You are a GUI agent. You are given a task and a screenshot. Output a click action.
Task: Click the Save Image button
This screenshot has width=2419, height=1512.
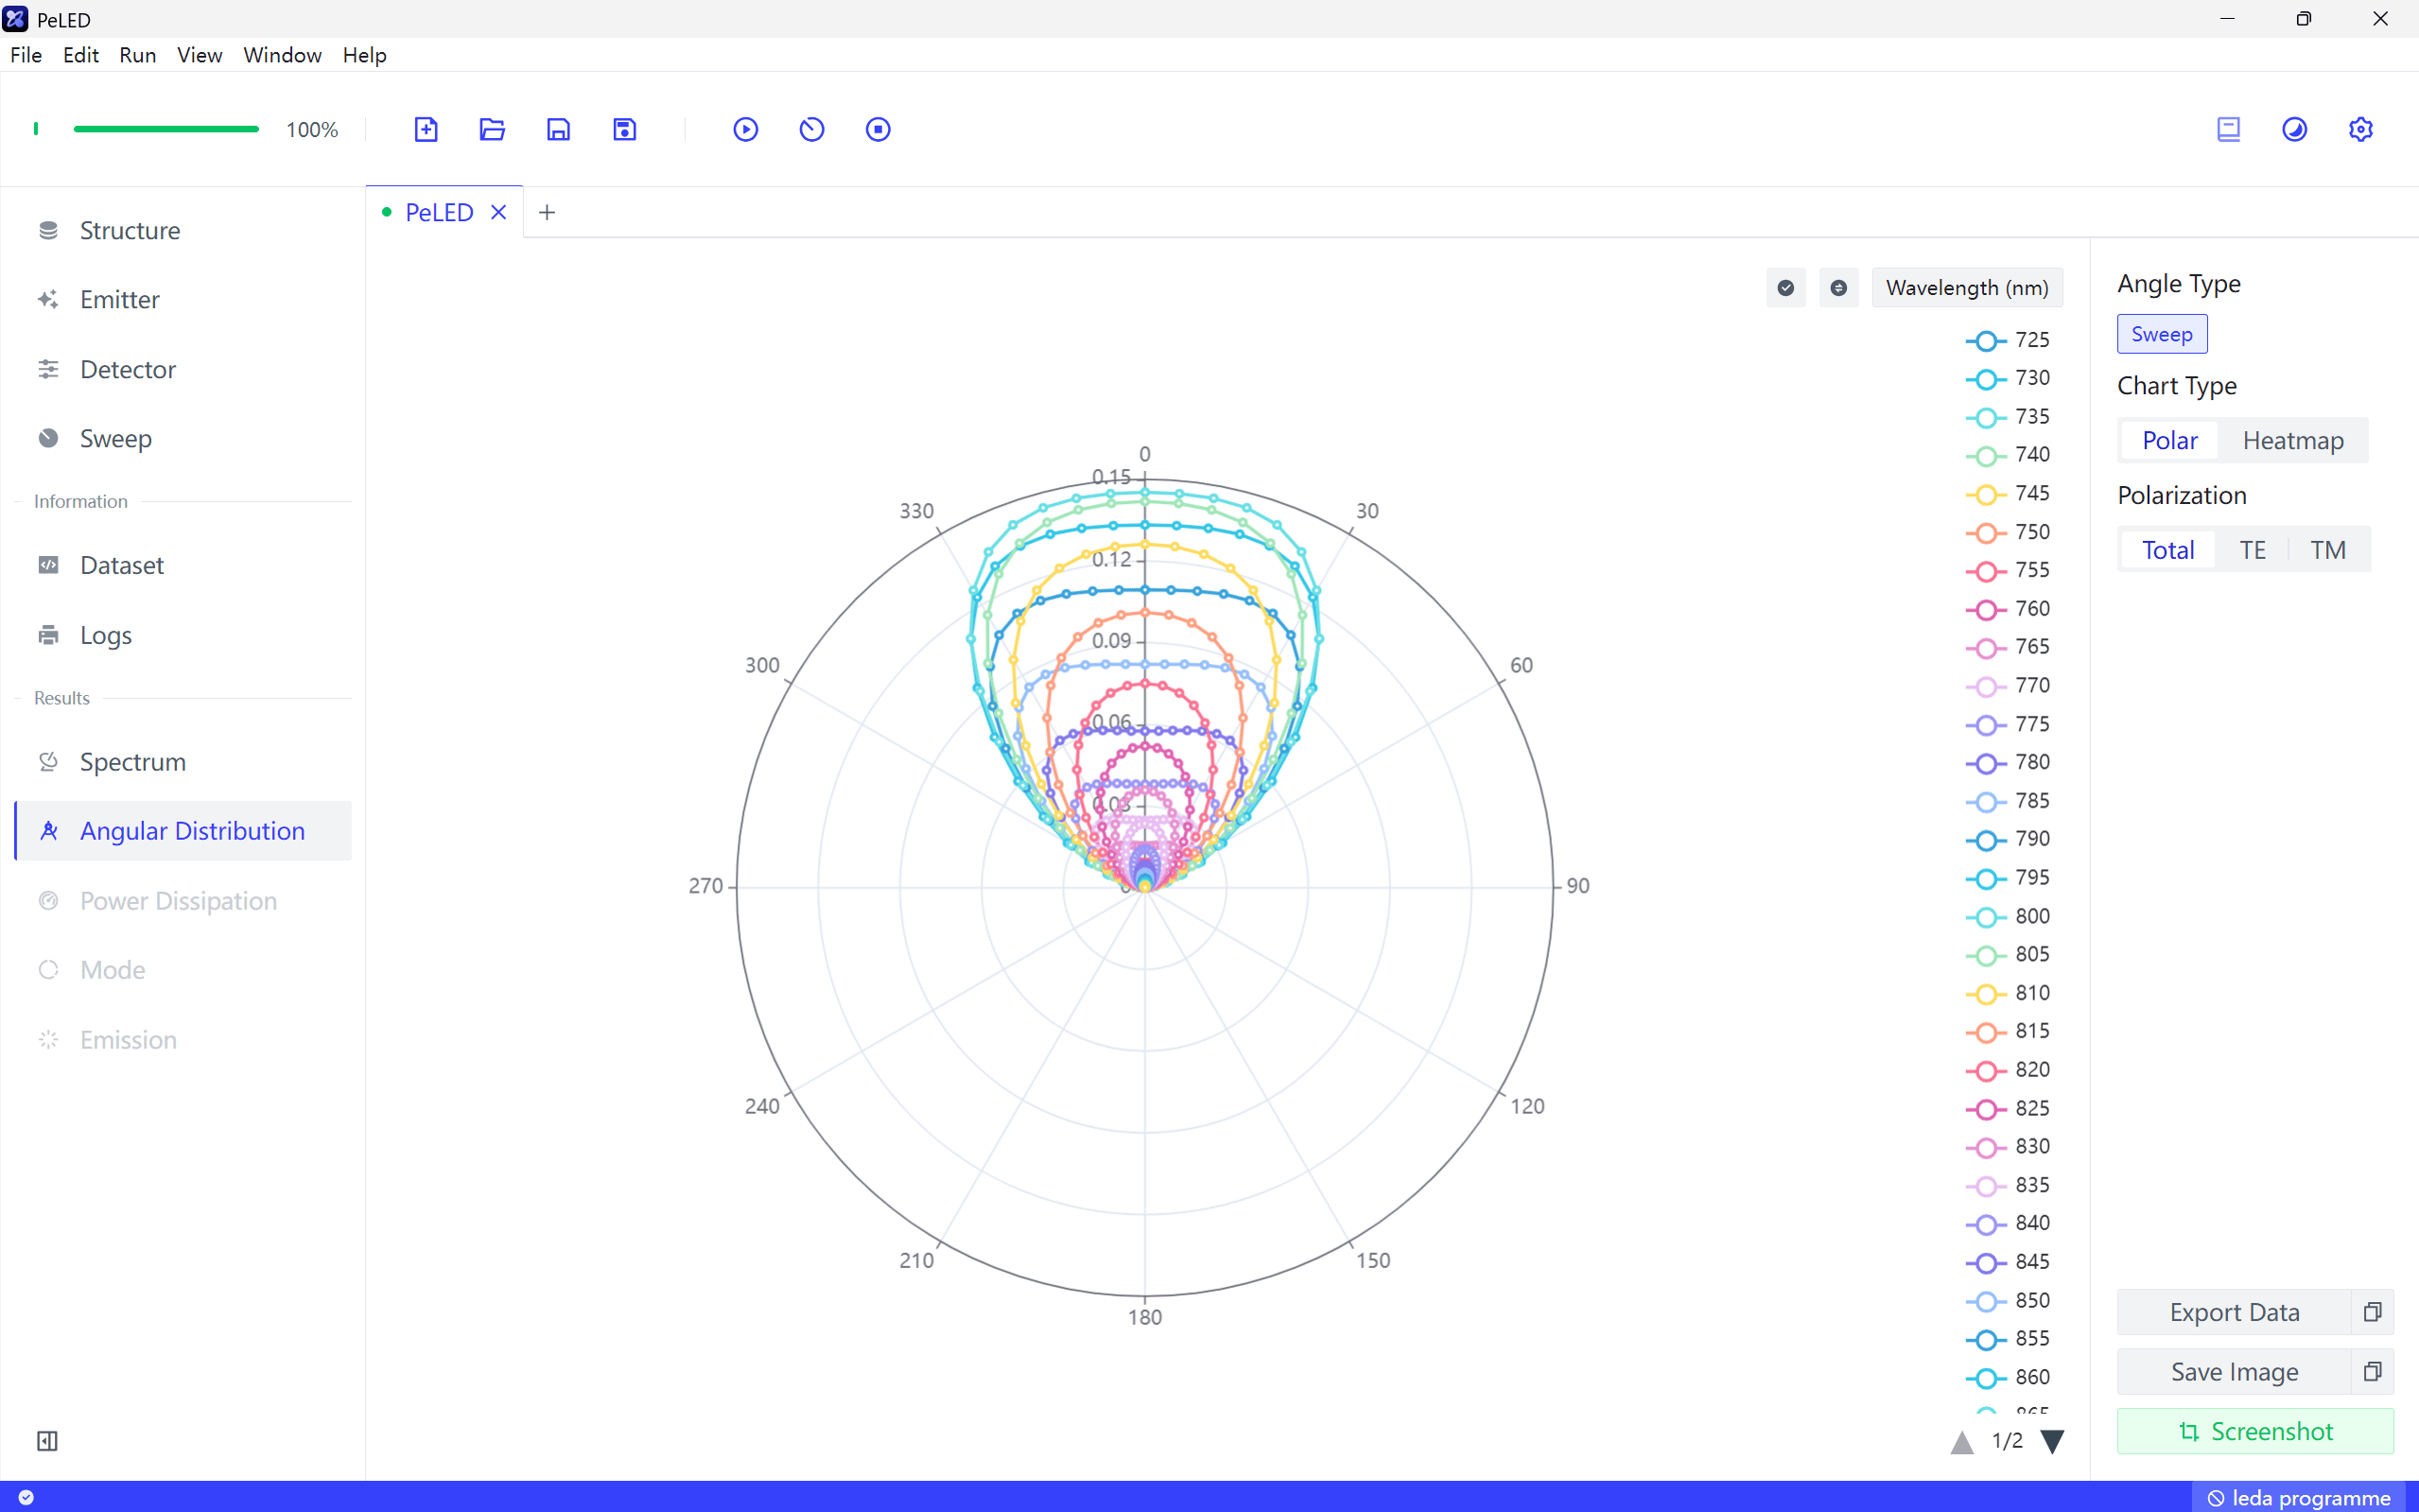(2234, 1371)
